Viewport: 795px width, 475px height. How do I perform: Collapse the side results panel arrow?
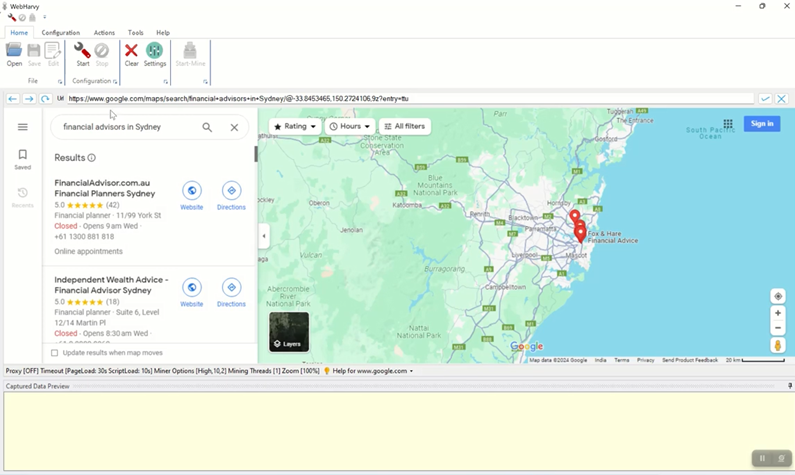point(264,236)
